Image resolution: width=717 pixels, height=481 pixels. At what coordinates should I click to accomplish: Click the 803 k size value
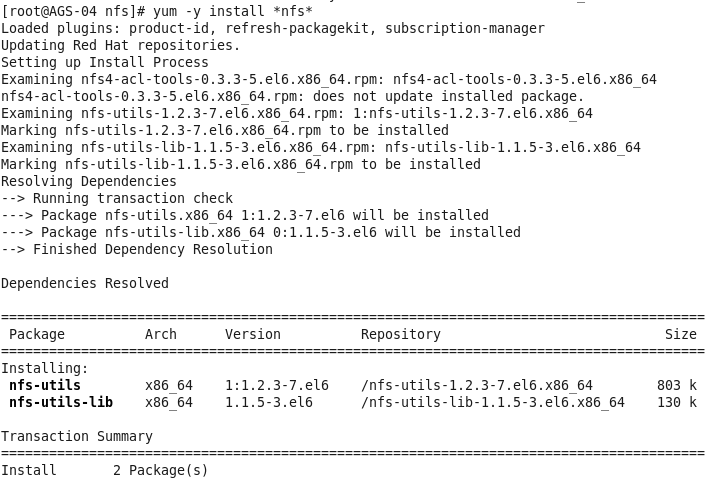(x=676, y=385)
